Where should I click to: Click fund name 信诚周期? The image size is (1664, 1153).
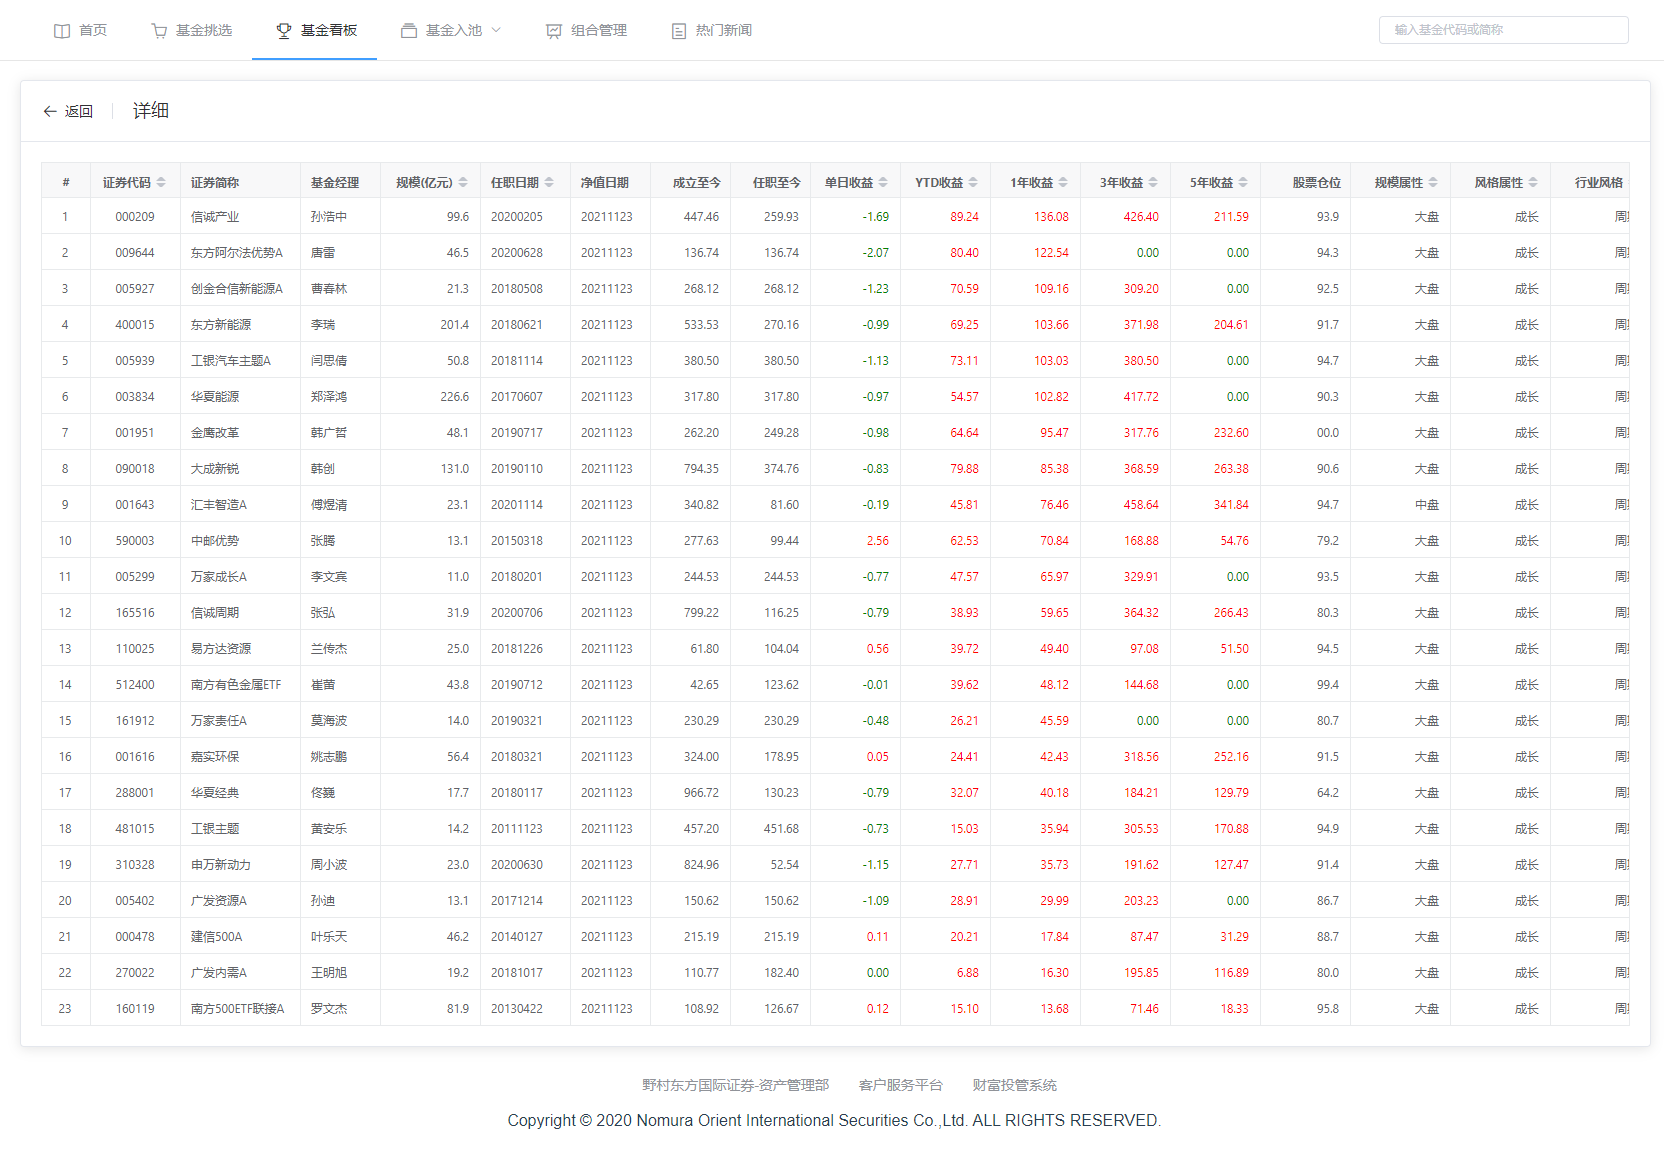click(215, 613)
